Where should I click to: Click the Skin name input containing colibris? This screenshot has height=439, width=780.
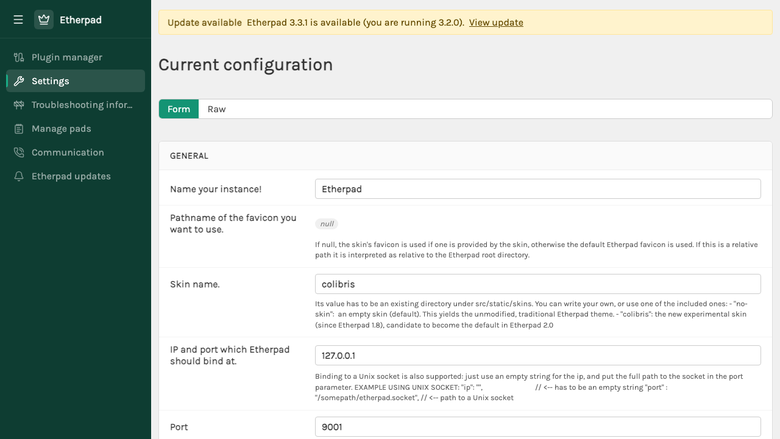click(538, 284)
